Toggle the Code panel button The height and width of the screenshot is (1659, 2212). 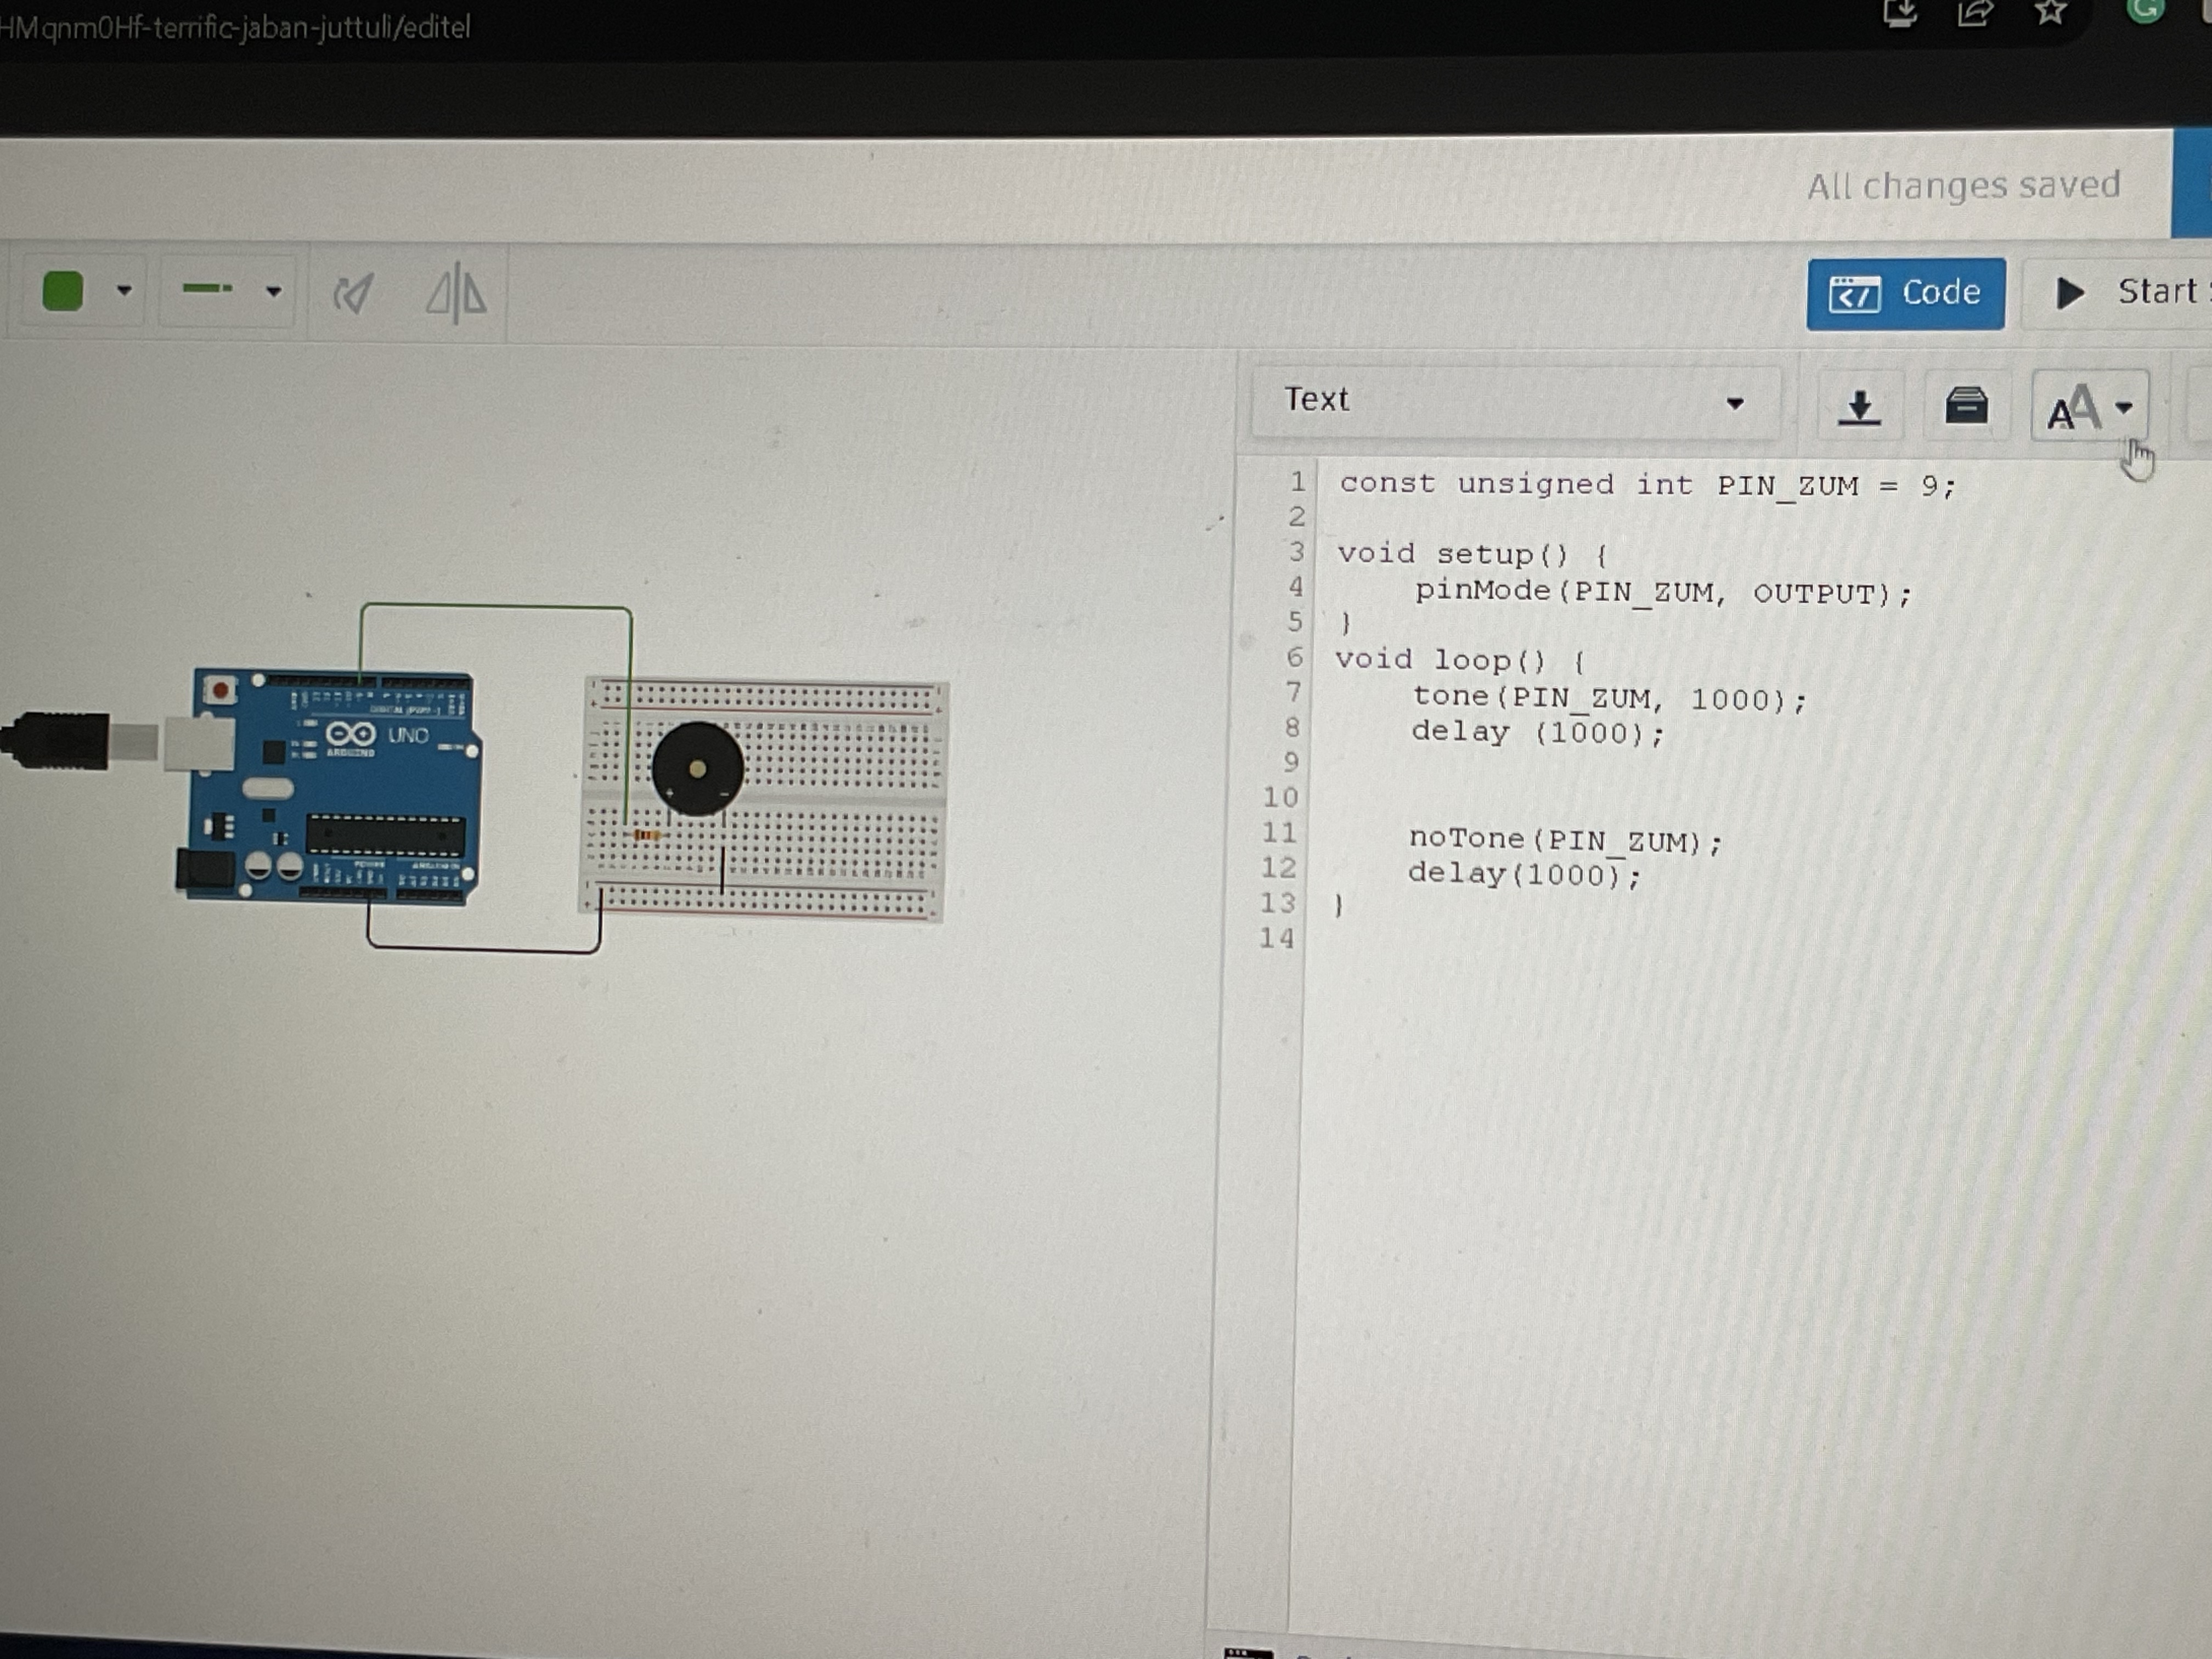(x=1904, y=293)
